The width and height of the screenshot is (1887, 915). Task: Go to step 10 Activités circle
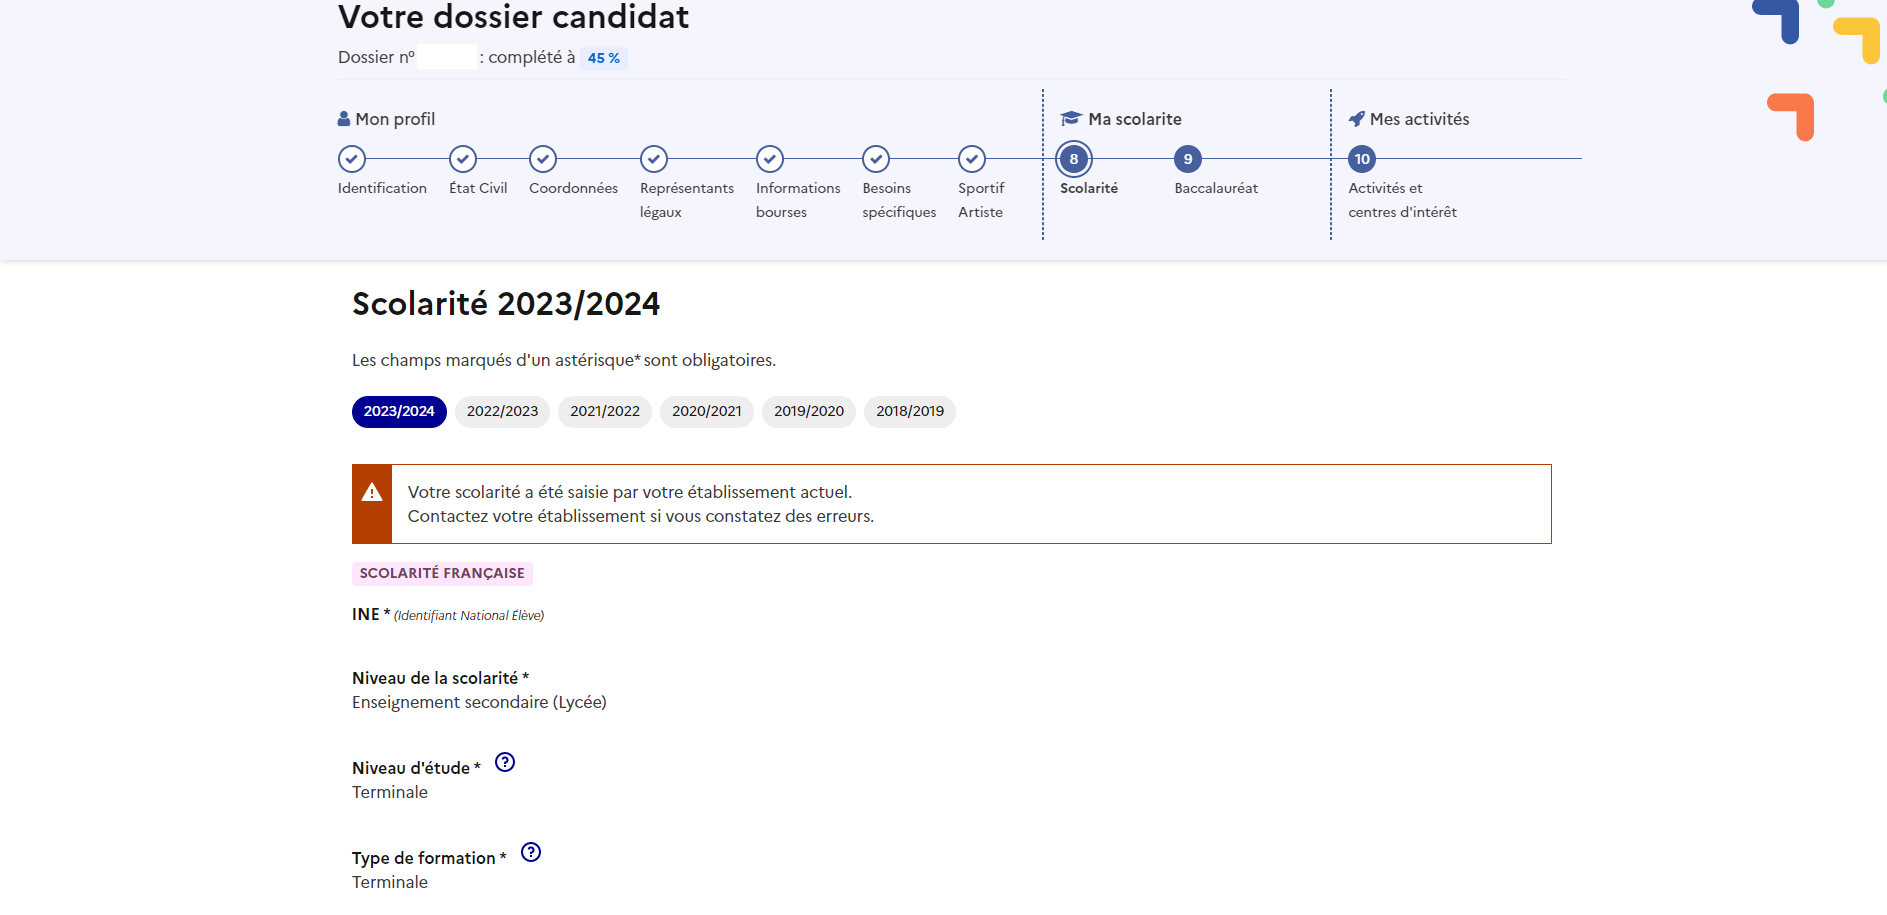tap(1362, 159)
